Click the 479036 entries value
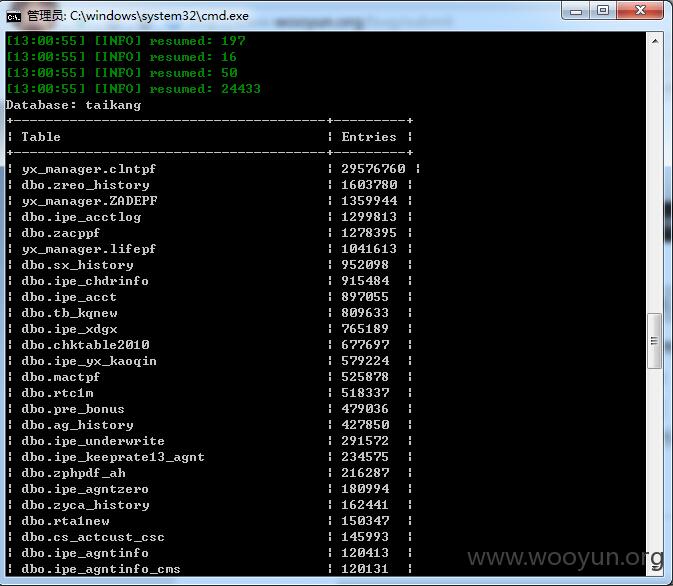Viewport: 673px width, 586px height. 365,409
